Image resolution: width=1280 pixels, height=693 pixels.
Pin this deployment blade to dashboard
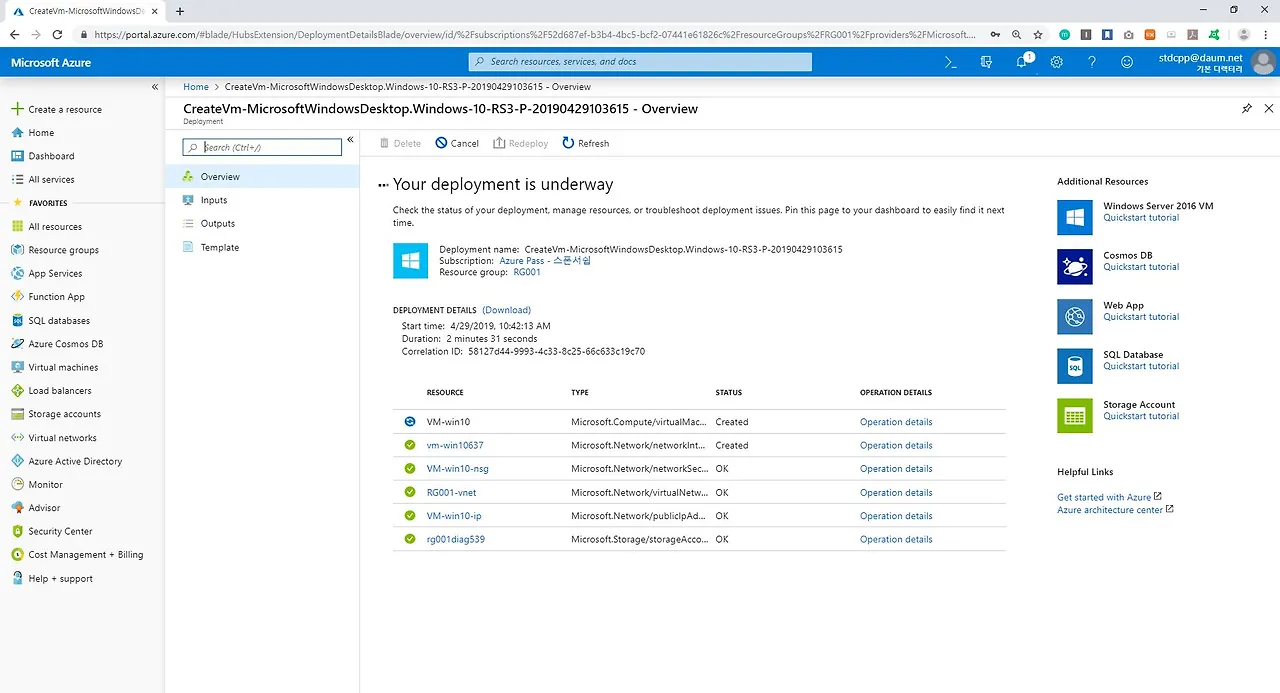tap(1246, 108)
